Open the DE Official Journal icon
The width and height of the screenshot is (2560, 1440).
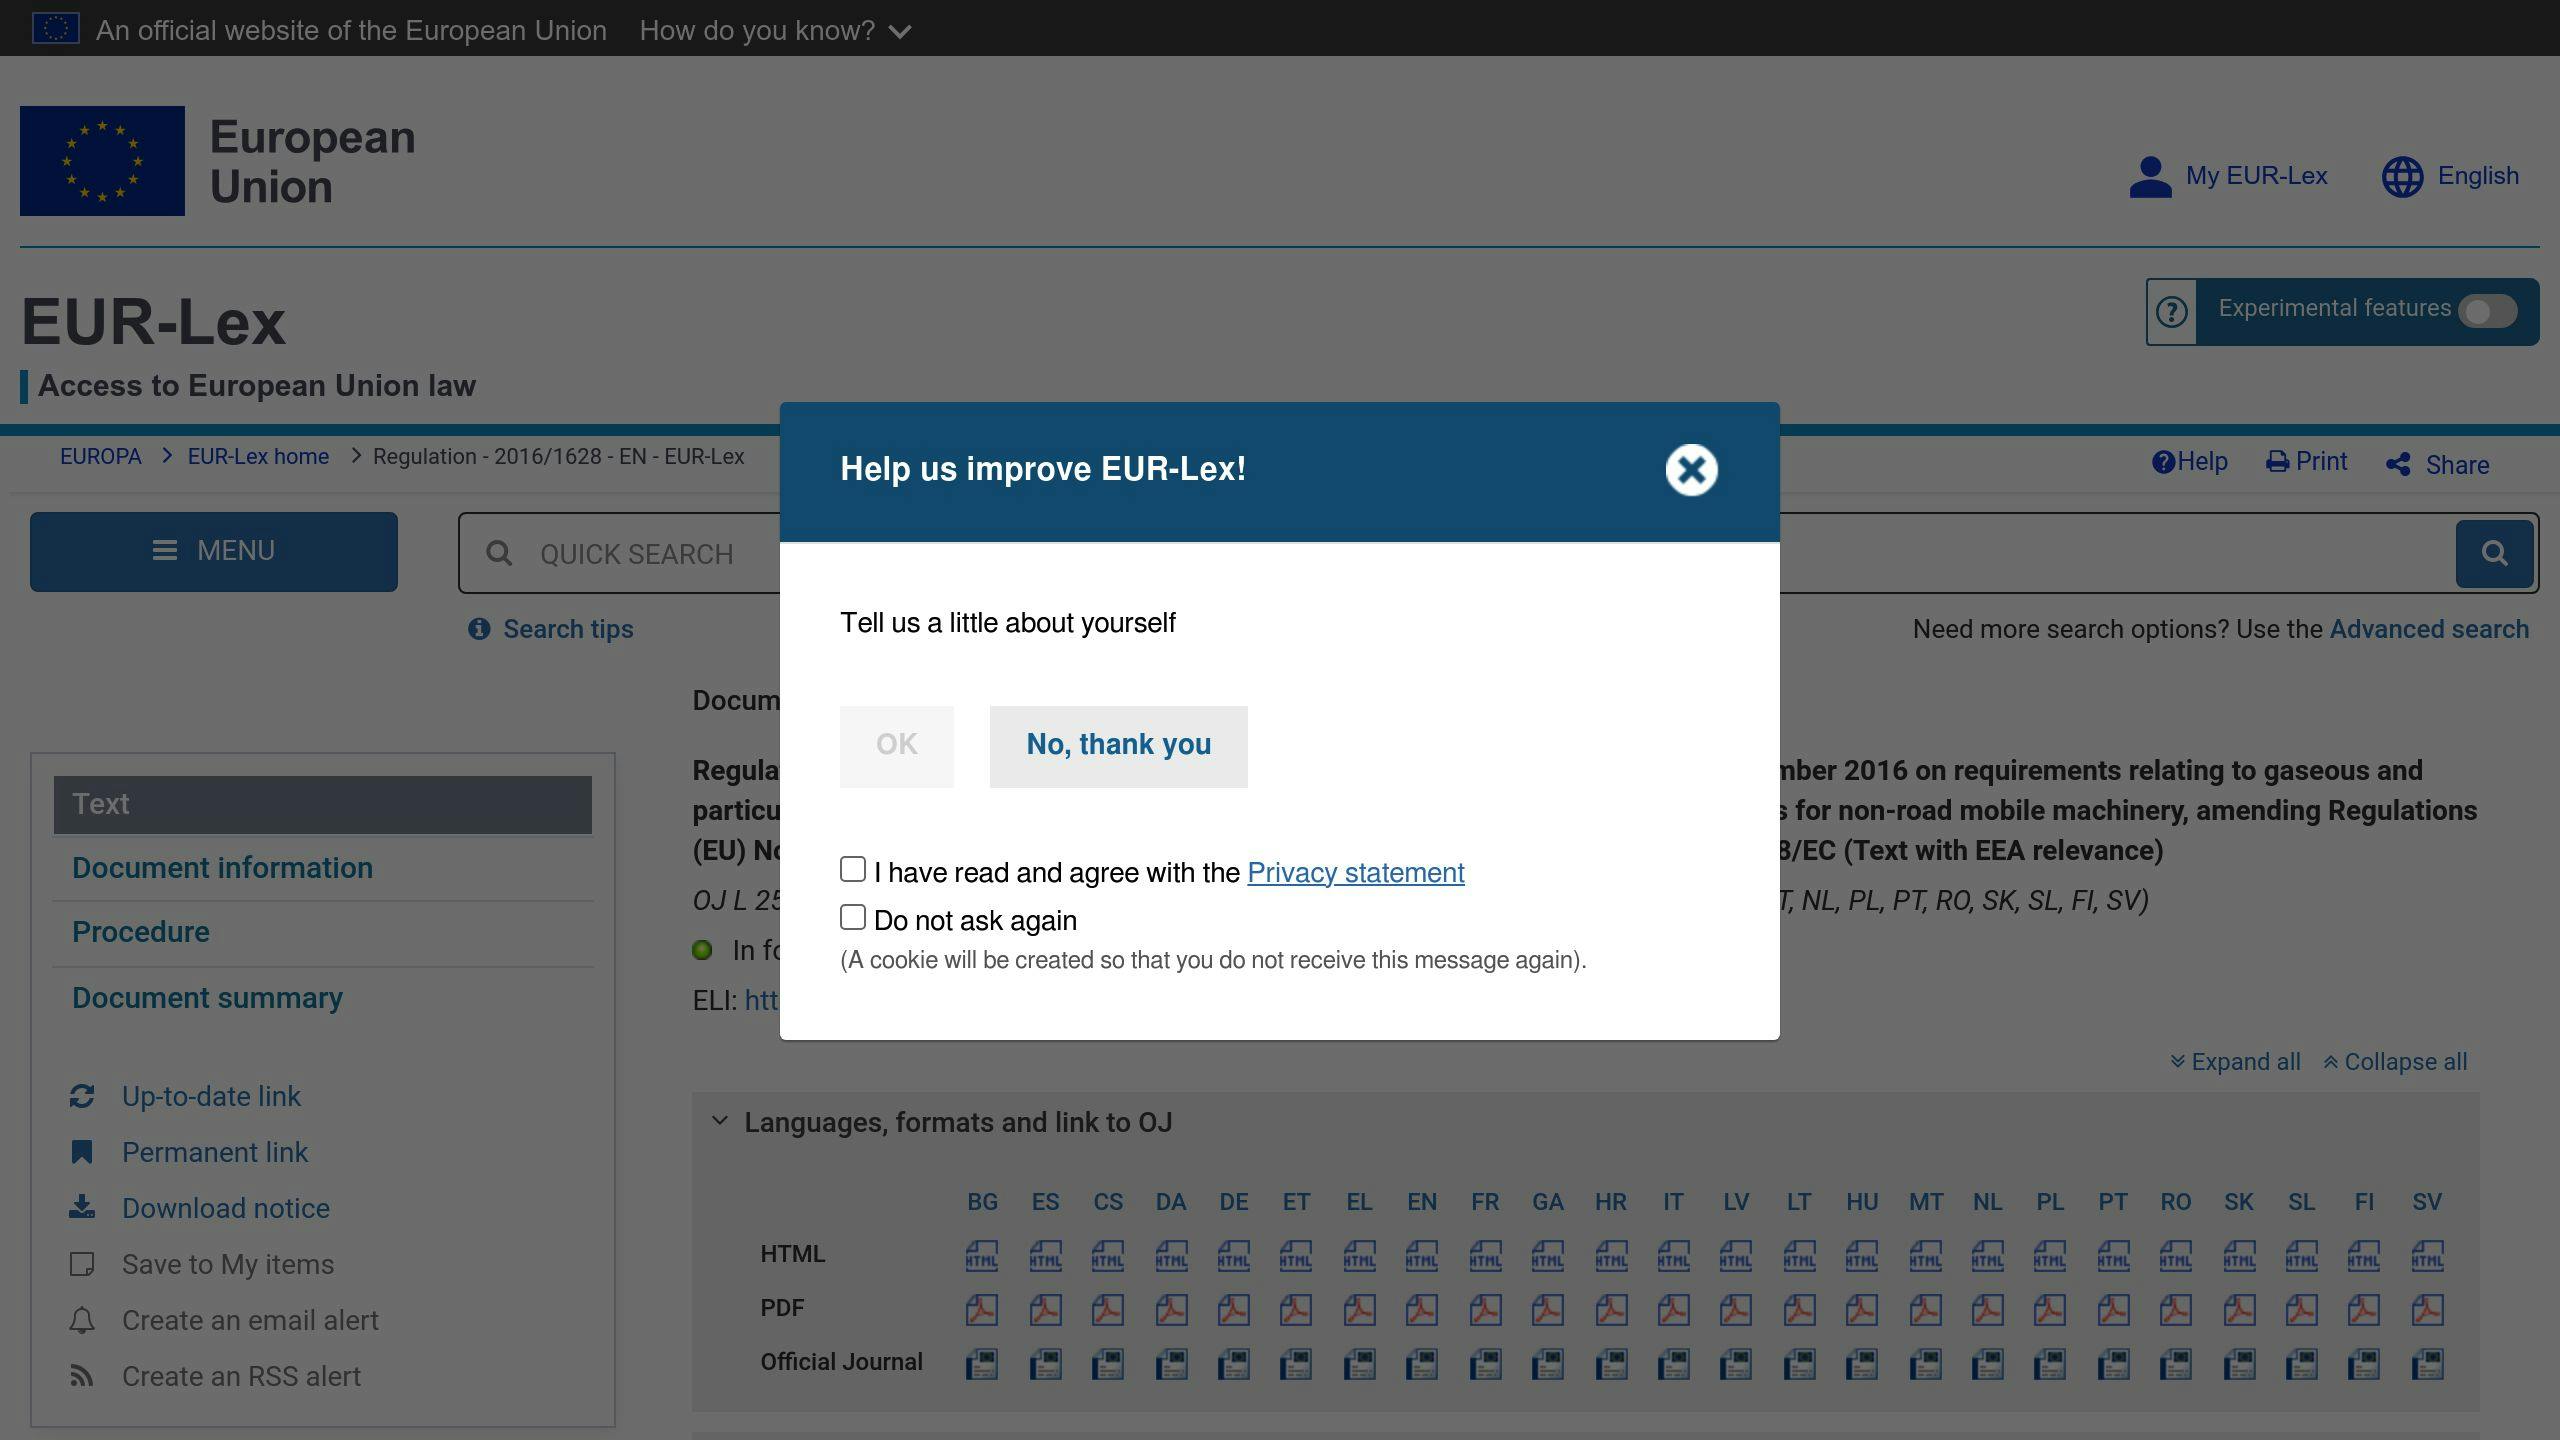click(1233, 1363)
